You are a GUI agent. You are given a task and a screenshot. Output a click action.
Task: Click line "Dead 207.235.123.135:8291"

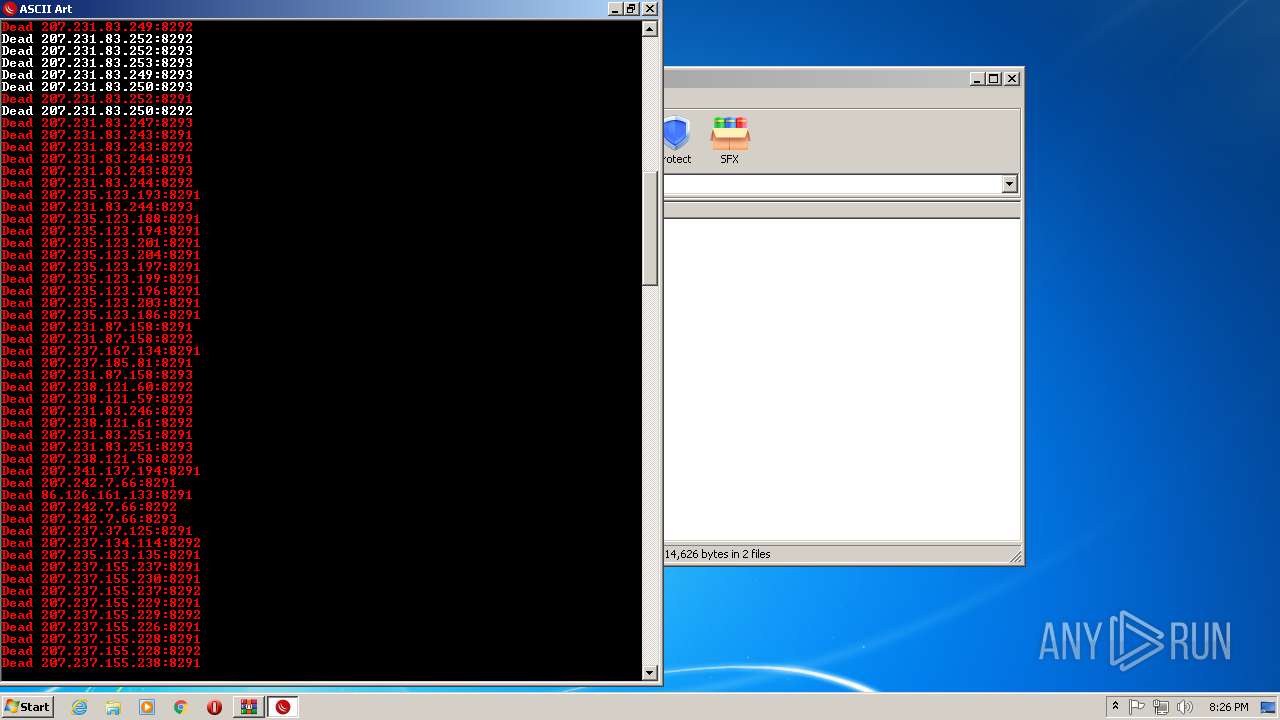[101, 555]
